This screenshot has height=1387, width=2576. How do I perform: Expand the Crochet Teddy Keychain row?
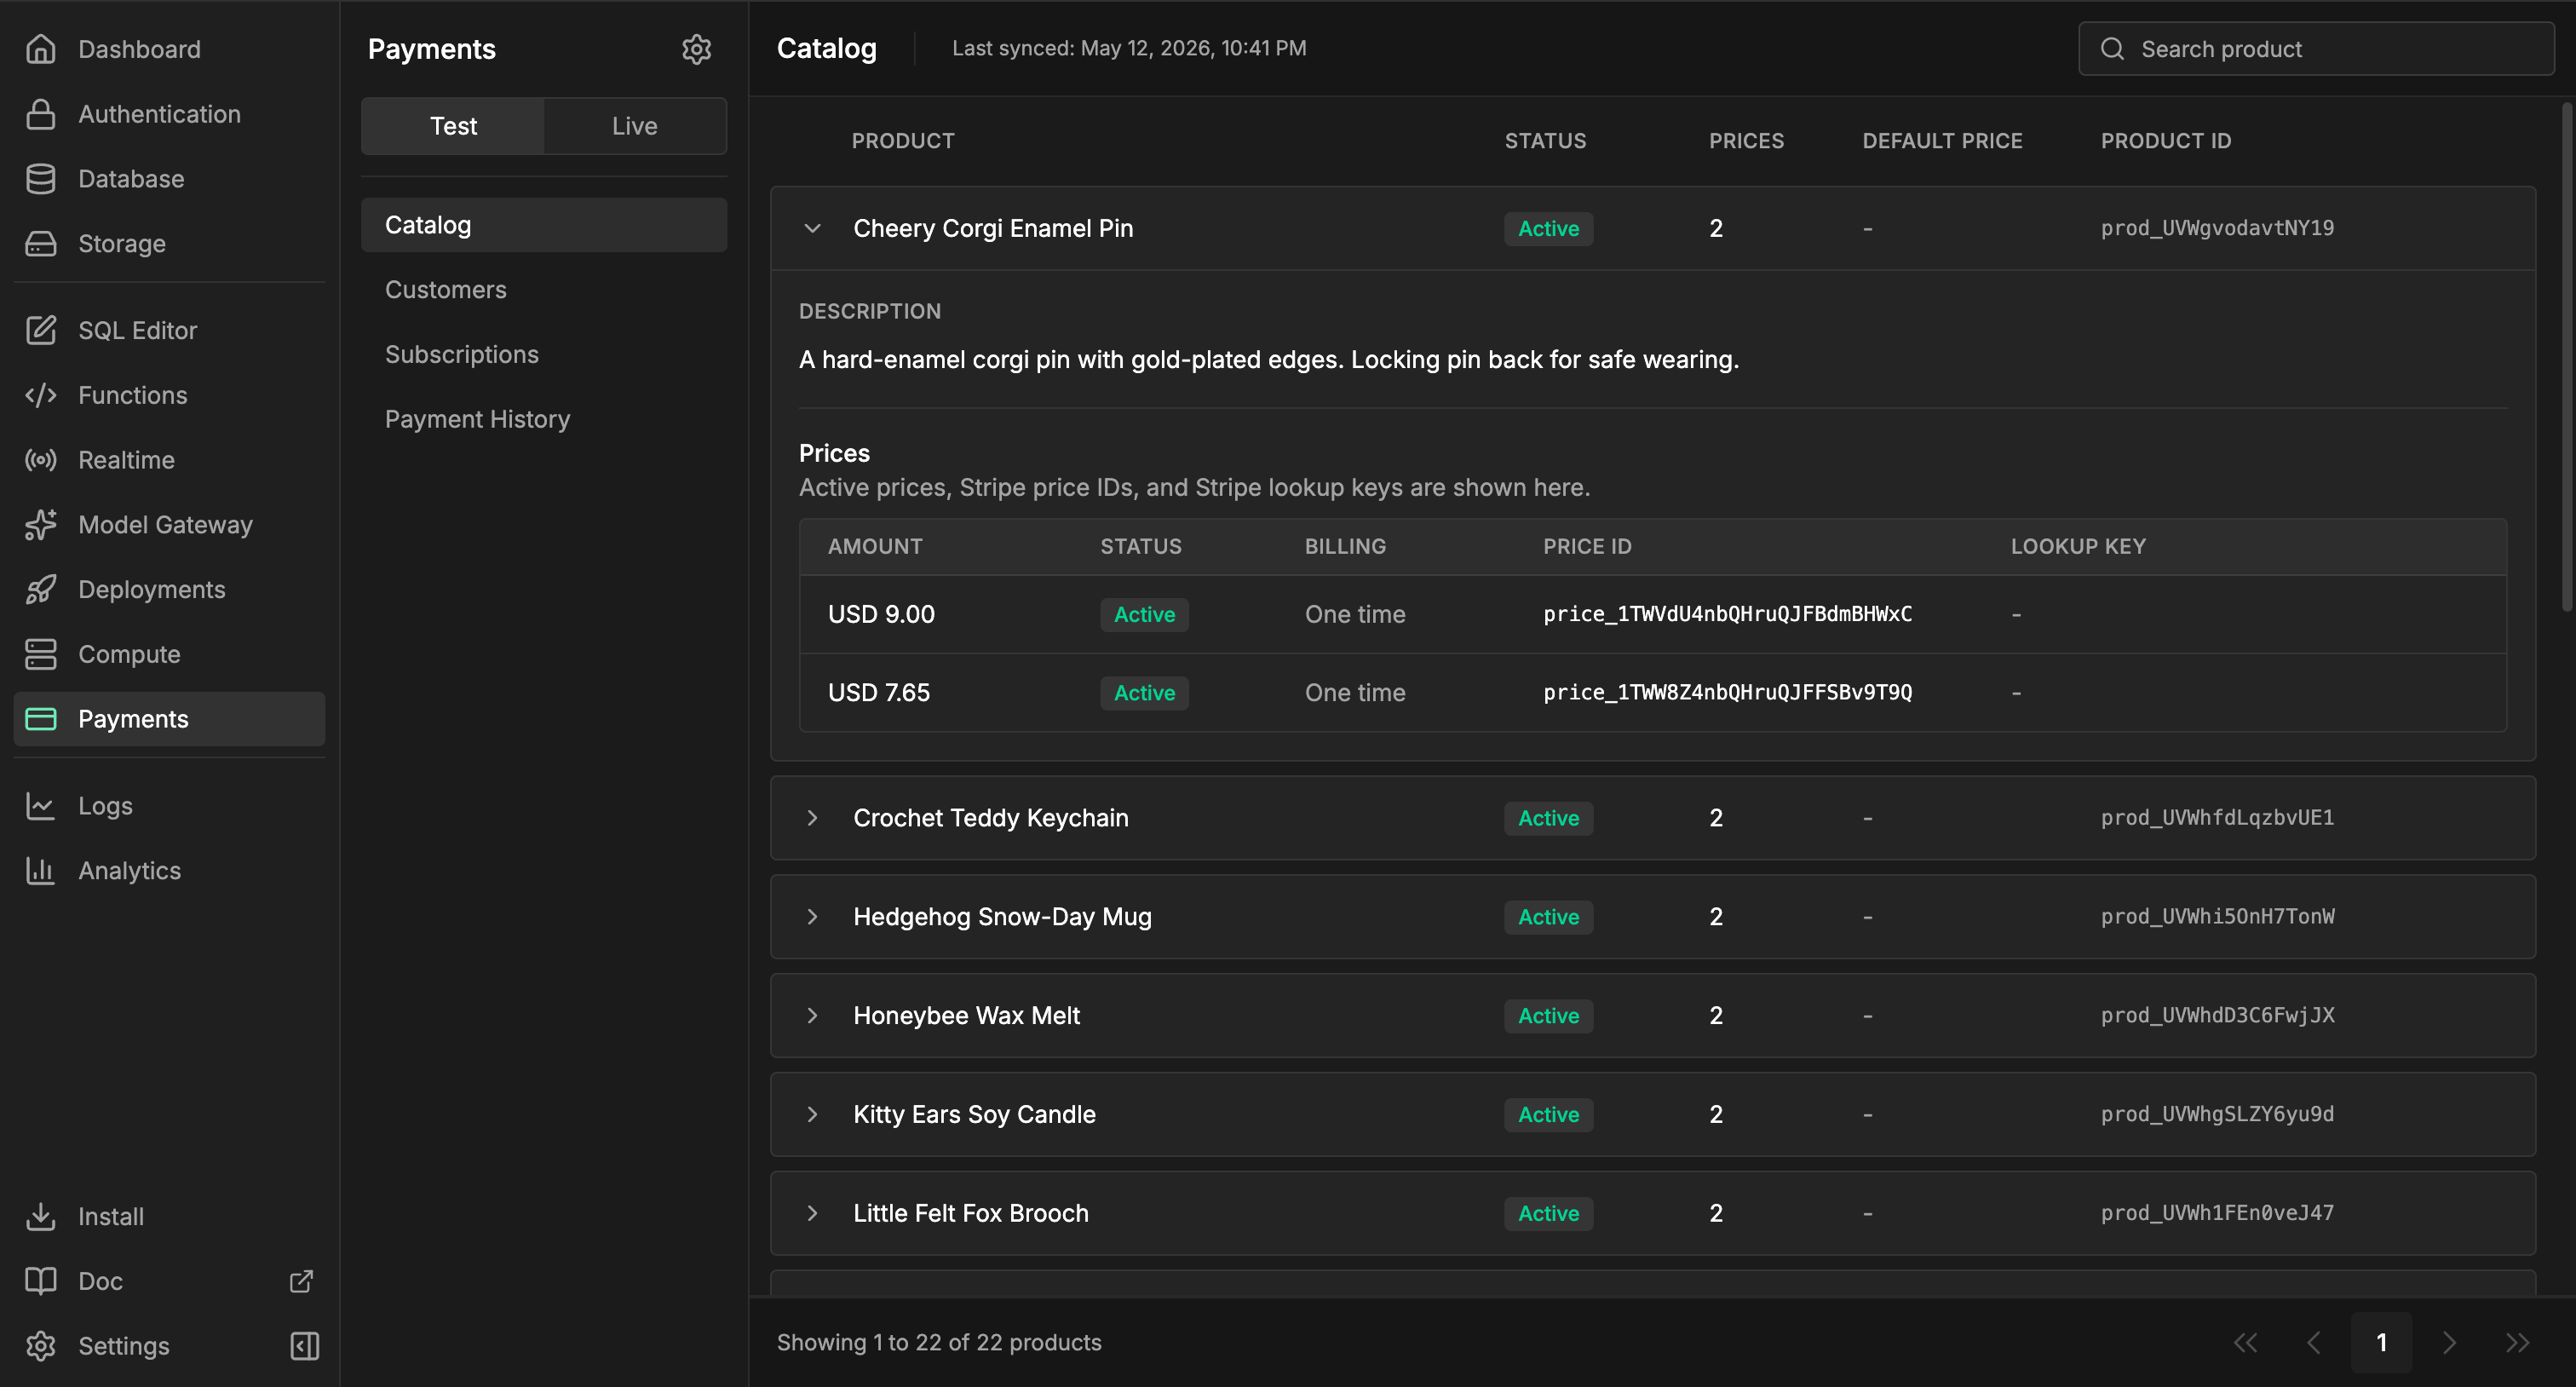point(812,818)
